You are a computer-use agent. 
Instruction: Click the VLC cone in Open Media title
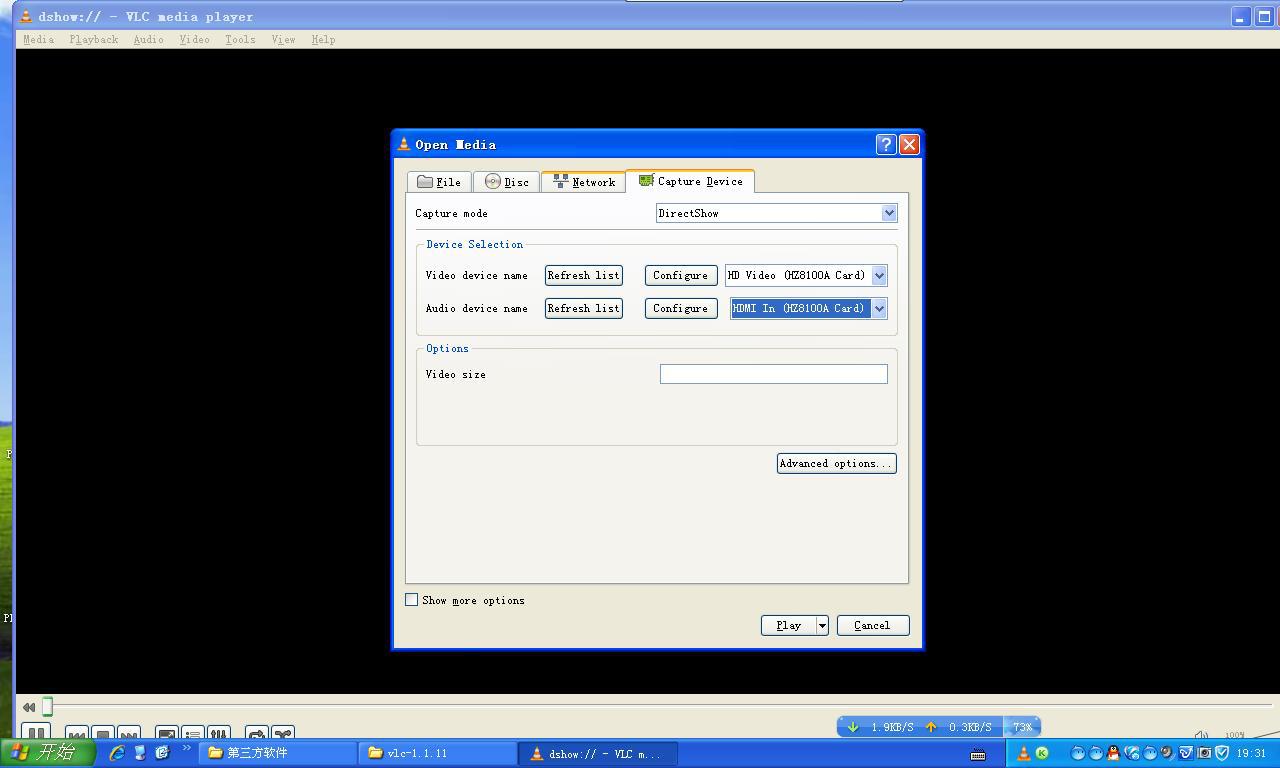click(x=404, y=144)
